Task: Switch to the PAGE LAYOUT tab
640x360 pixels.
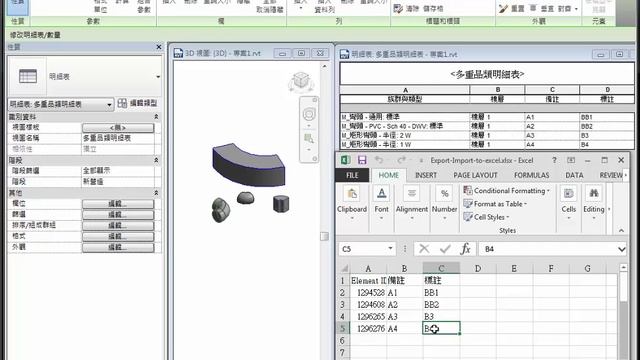Action: [x=475, y=175]
